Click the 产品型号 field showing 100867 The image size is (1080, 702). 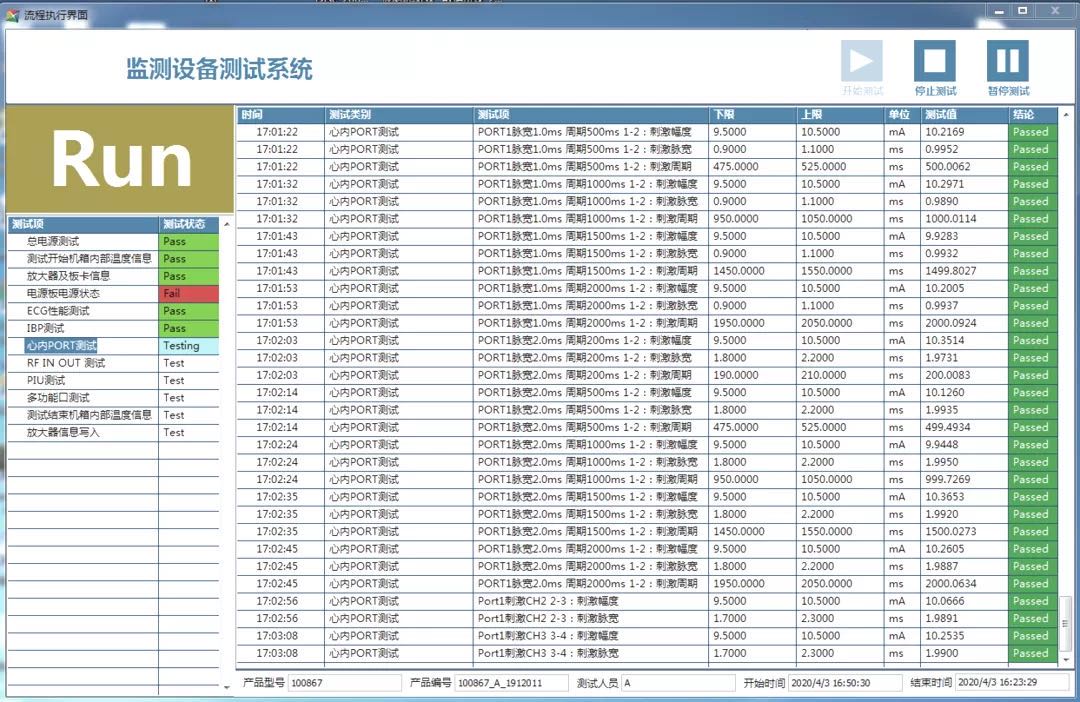(344, 683)
